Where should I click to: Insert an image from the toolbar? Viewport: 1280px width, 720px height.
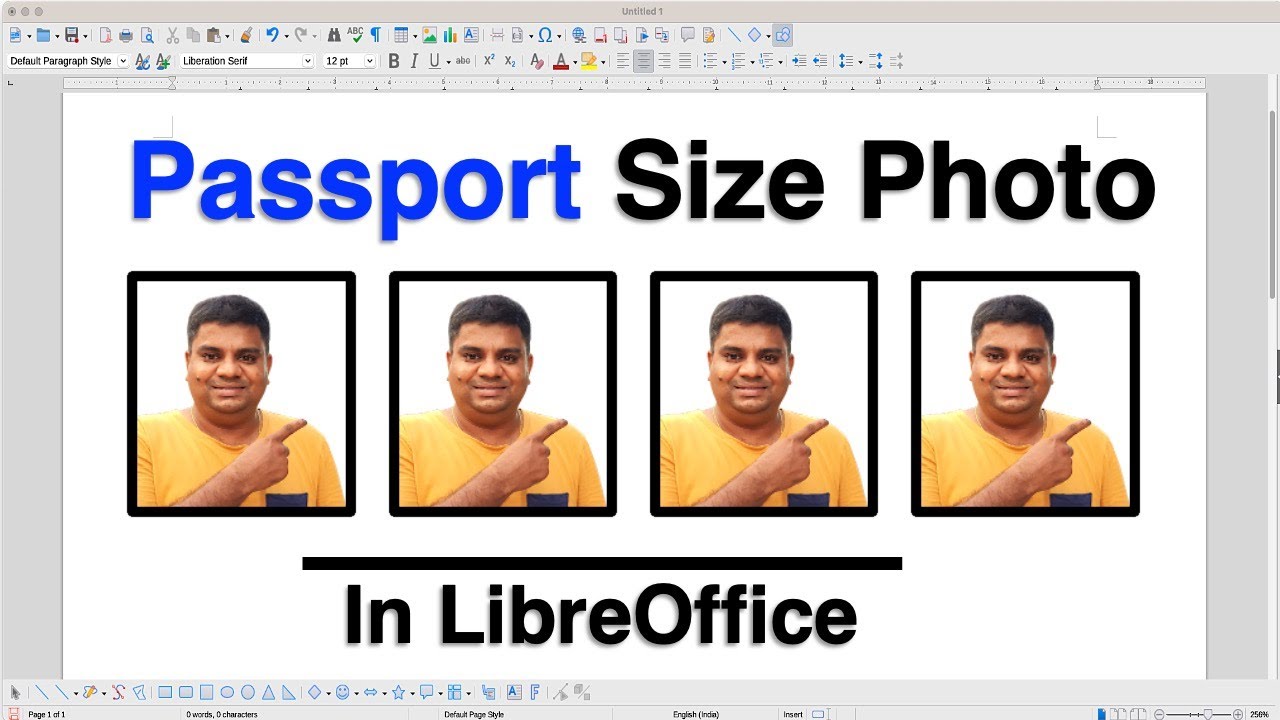coord(429,35)
